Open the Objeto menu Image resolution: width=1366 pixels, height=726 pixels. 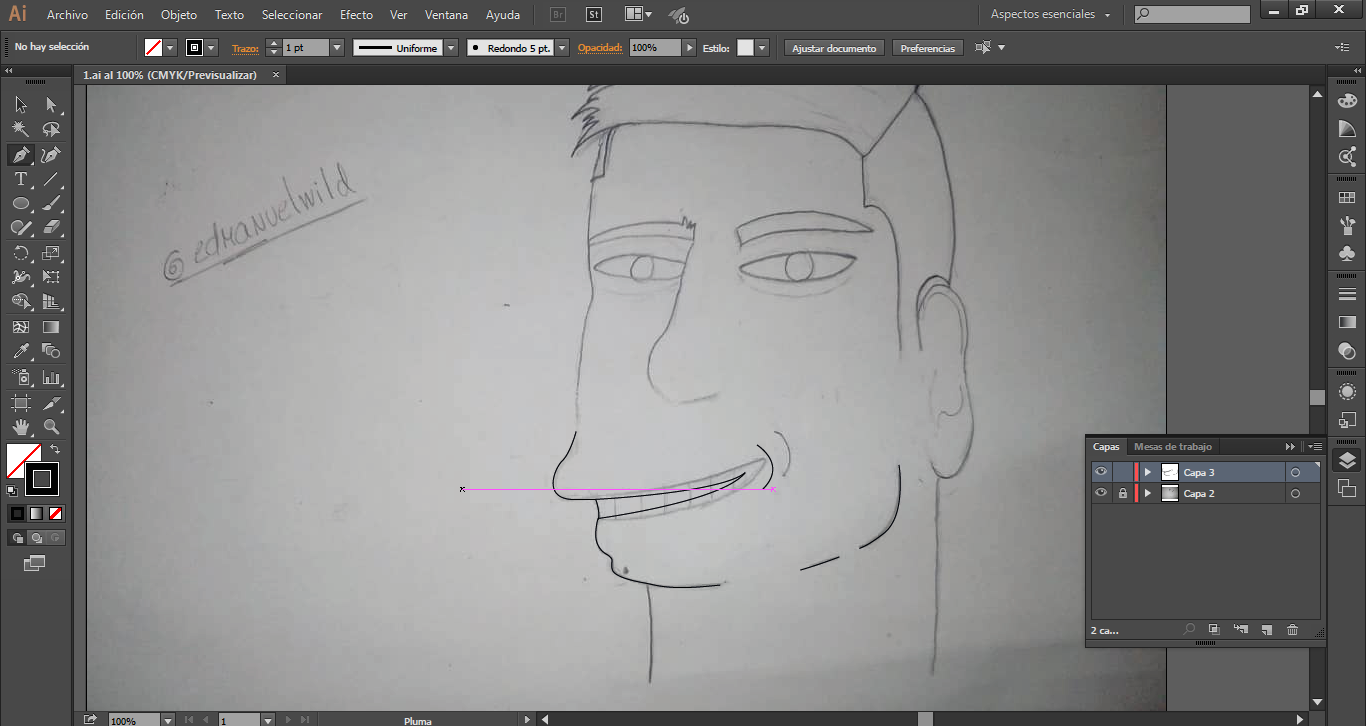[179, 15]
